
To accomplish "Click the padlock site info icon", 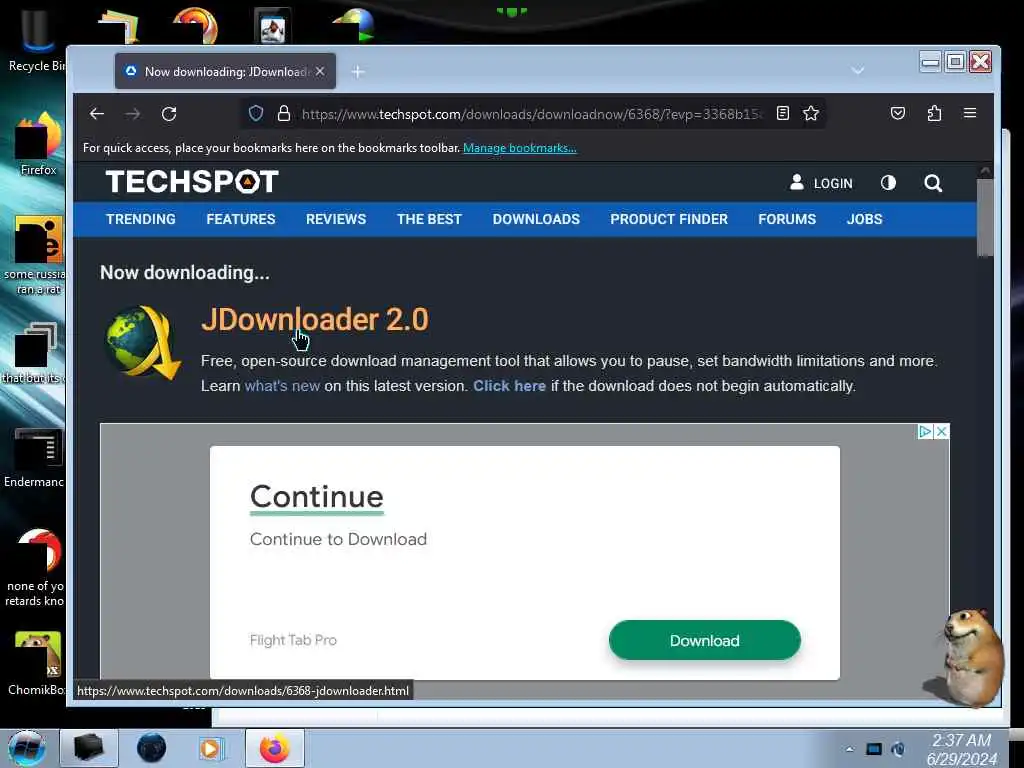I will pyautogui.click(x=283, y=114).
